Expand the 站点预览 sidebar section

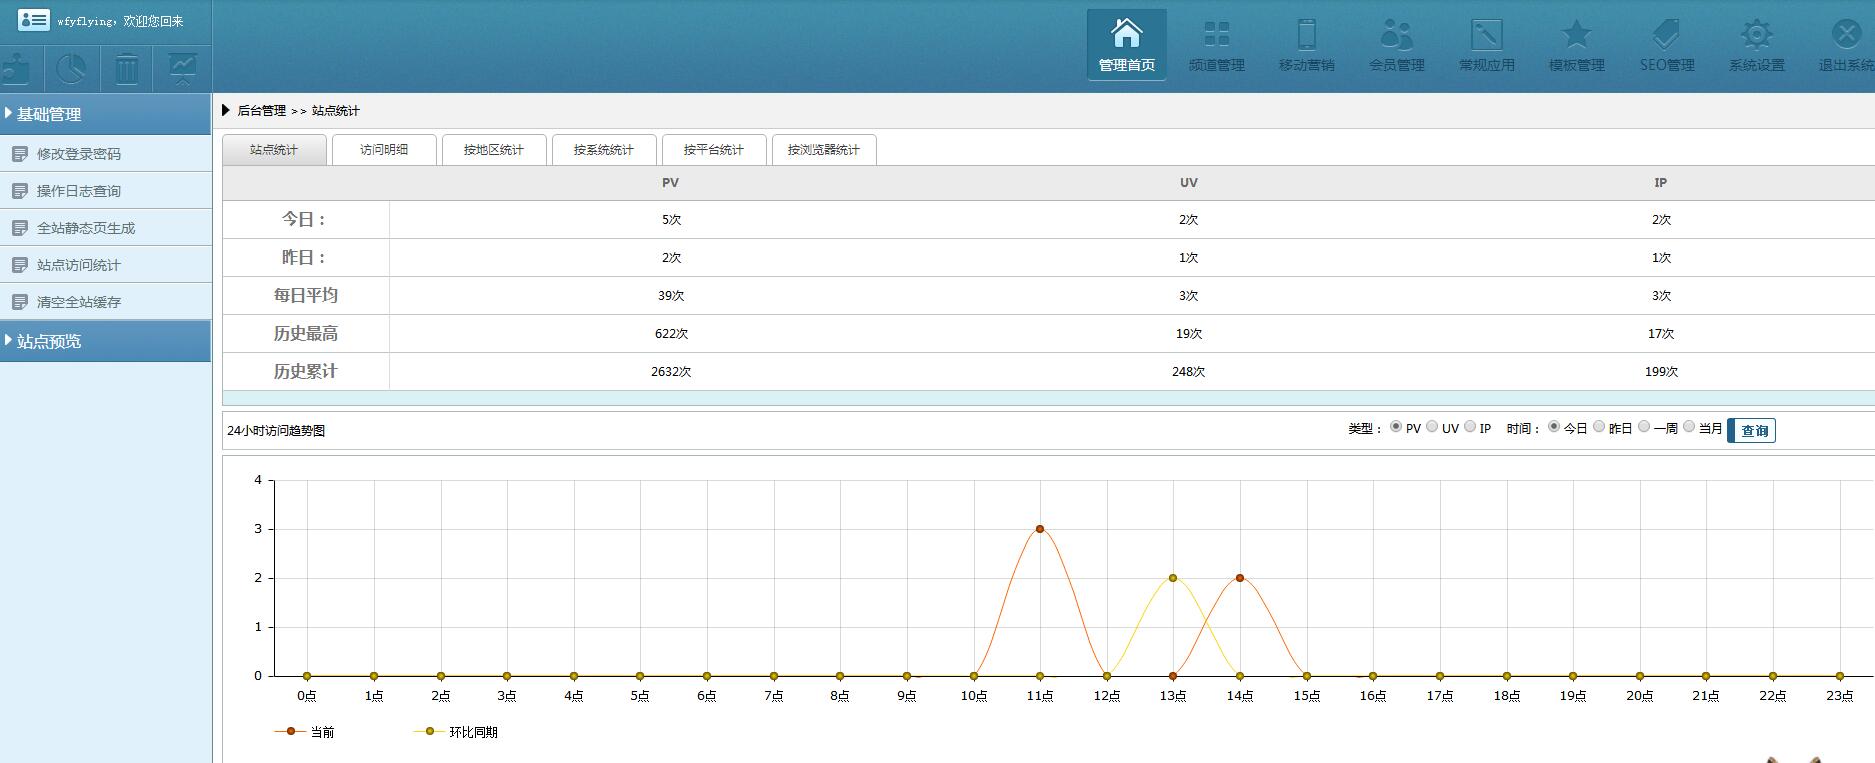[x=48, y=341]
